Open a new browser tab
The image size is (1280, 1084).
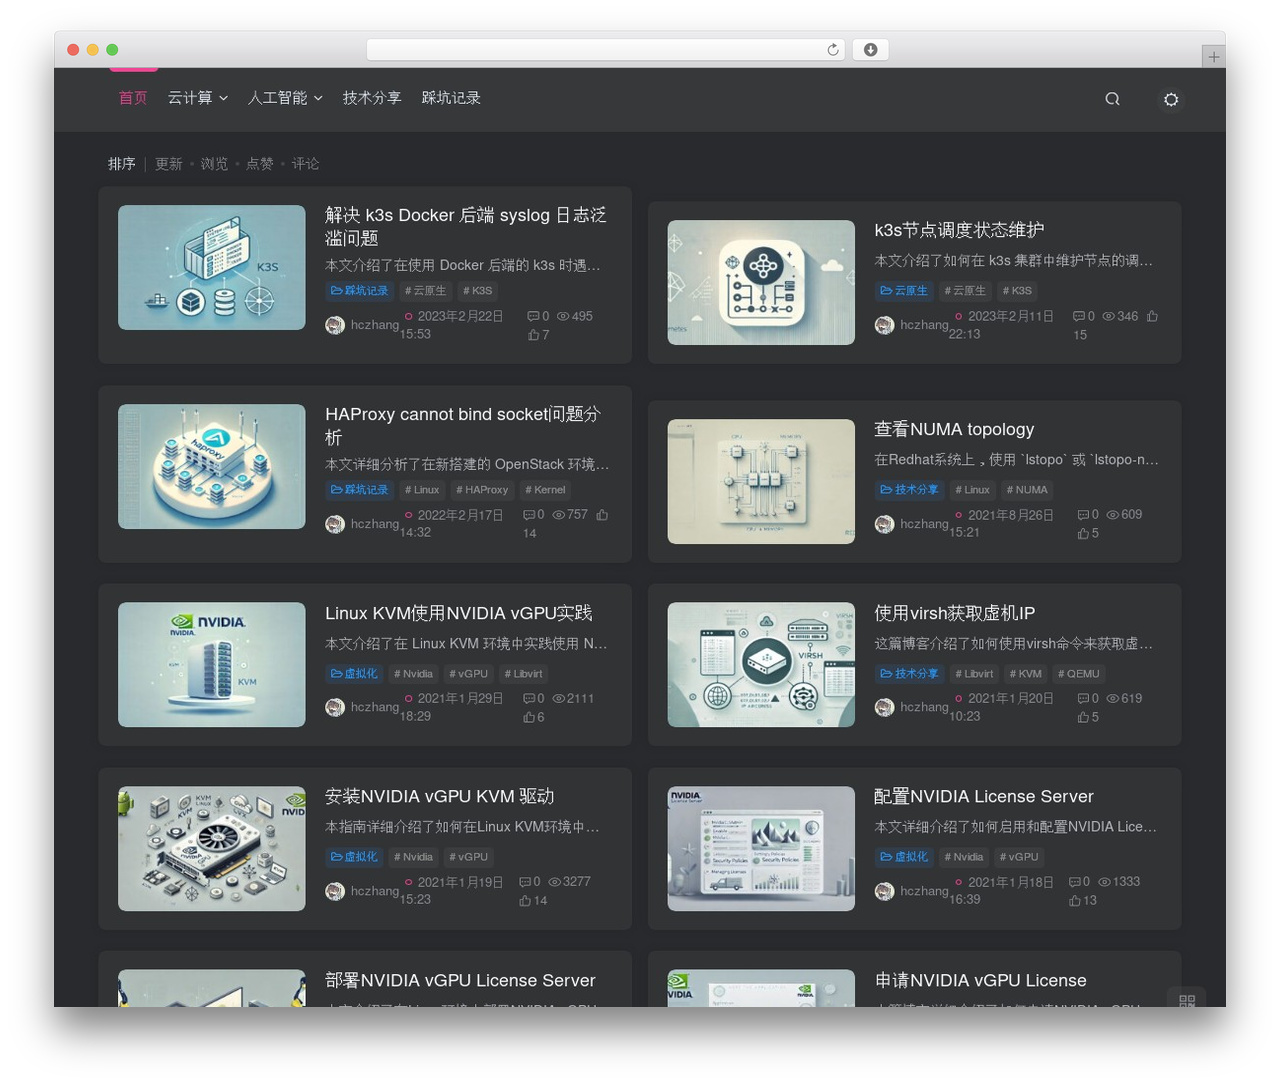click(1213, 57)
